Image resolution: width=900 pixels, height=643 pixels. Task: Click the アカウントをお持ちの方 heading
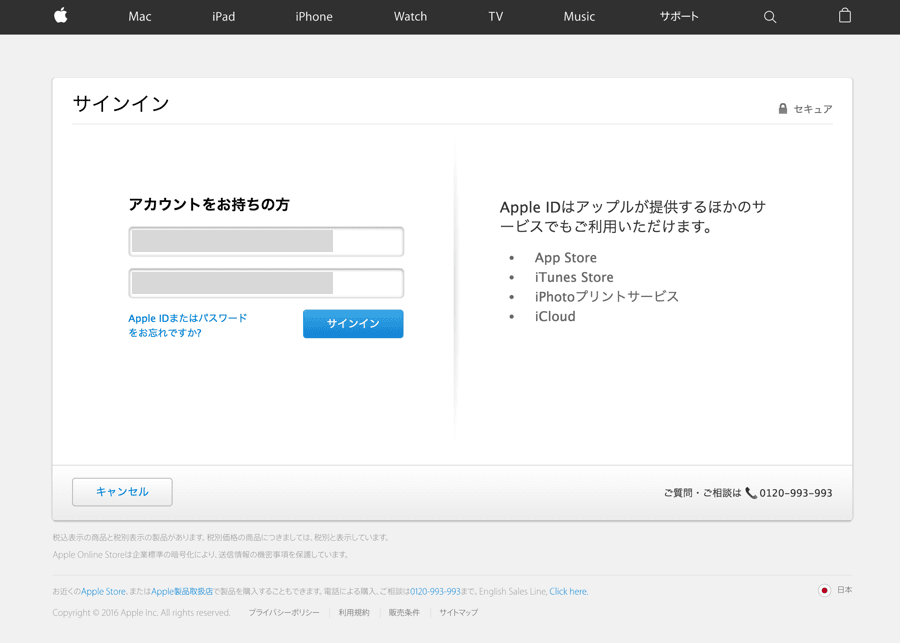point(209,204)
